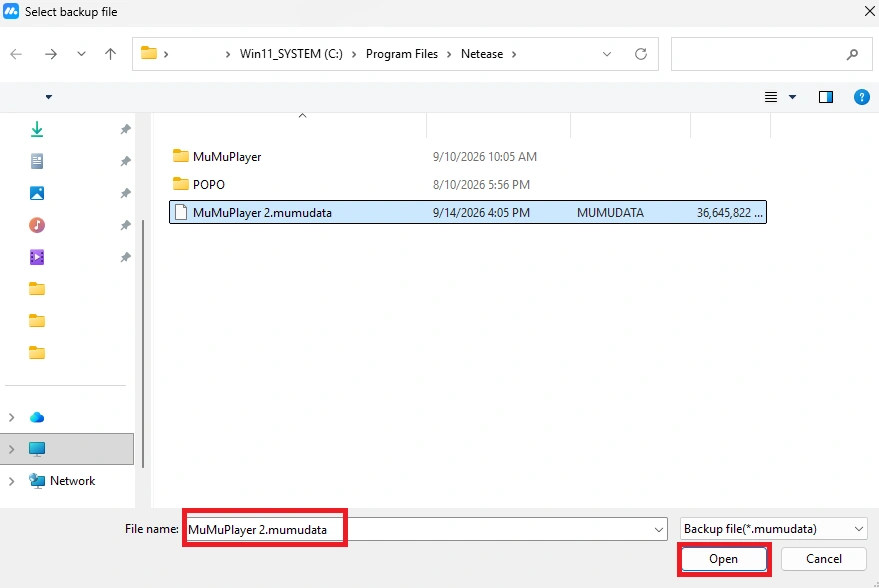The height and width of the screenshot is (588, 879).
Task: Select MuMuPlayer 2.mumudata file
Action: coord(468,212)
